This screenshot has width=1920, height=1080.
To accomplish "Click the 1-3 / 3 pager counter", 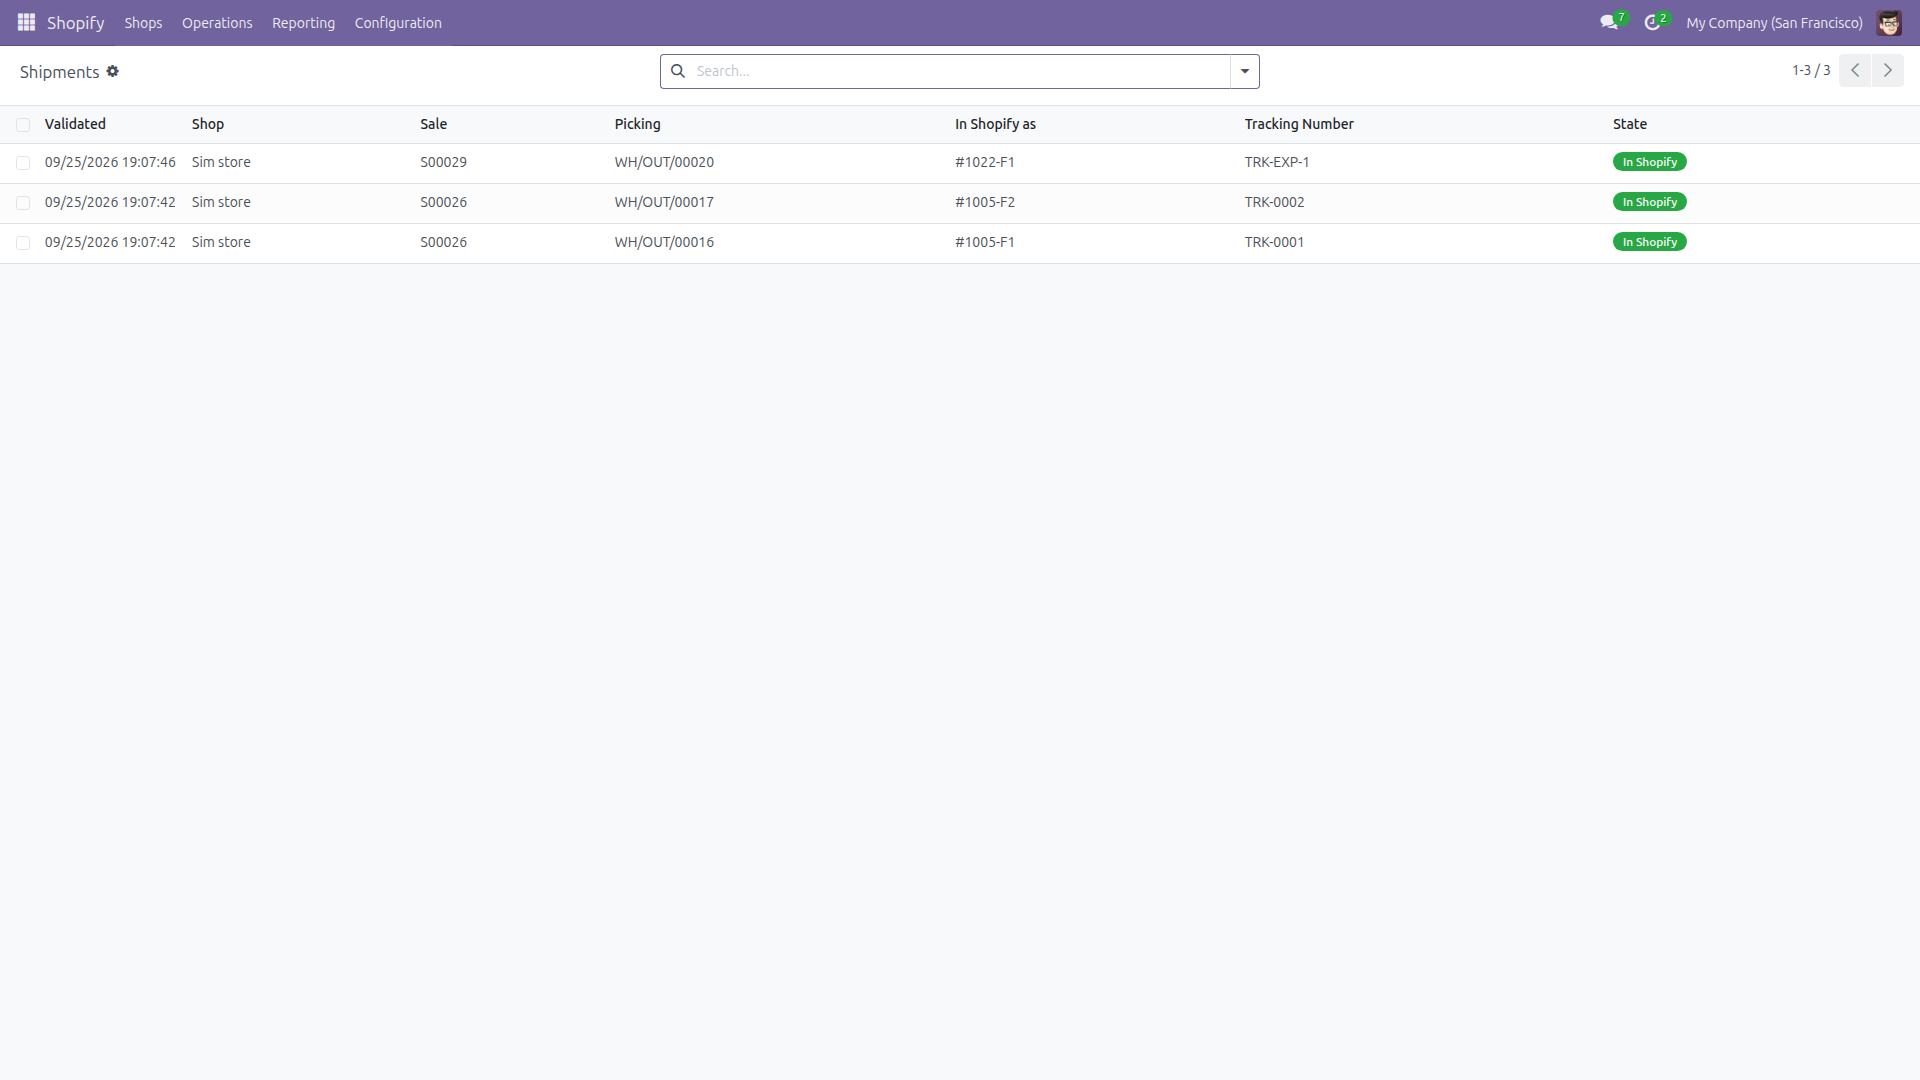I will pos(1811,70).
